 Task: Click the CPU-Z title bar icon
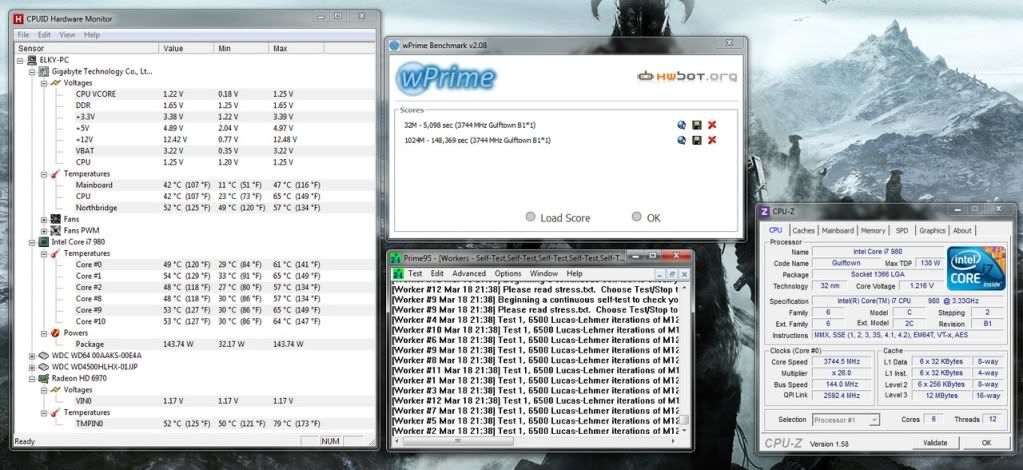point(765,211)
